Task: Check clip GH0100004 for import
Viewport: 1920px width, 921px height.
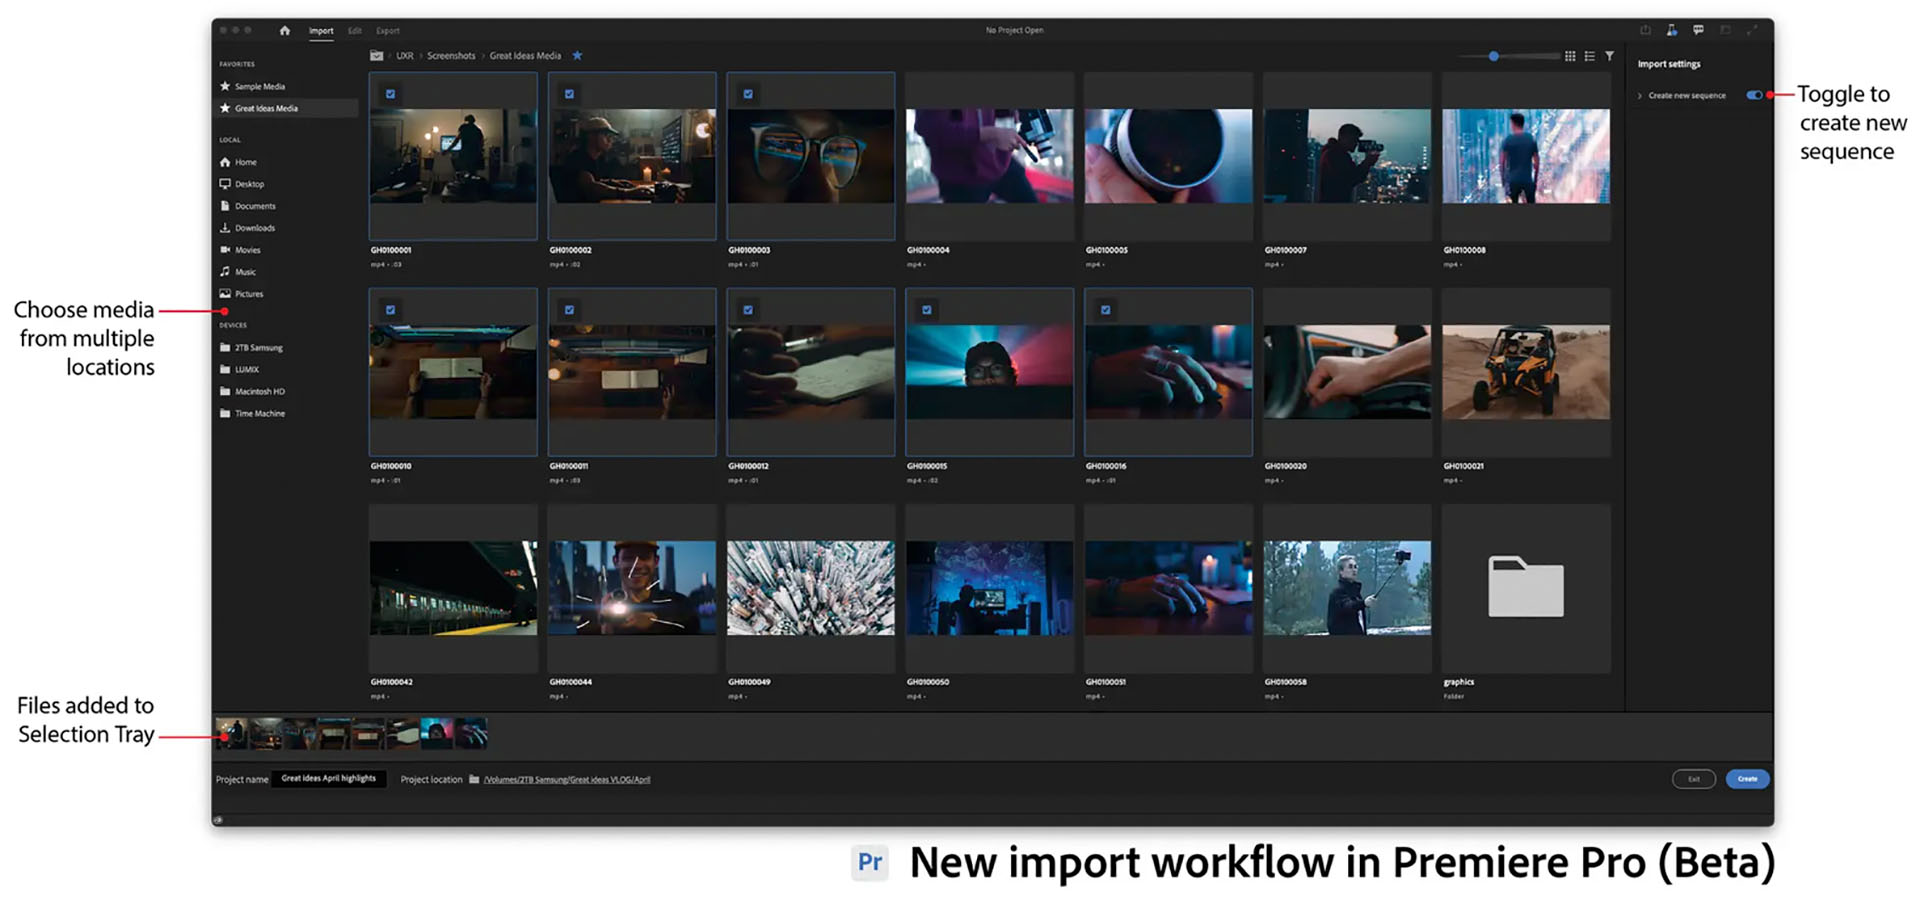Action: coord(927,93)
